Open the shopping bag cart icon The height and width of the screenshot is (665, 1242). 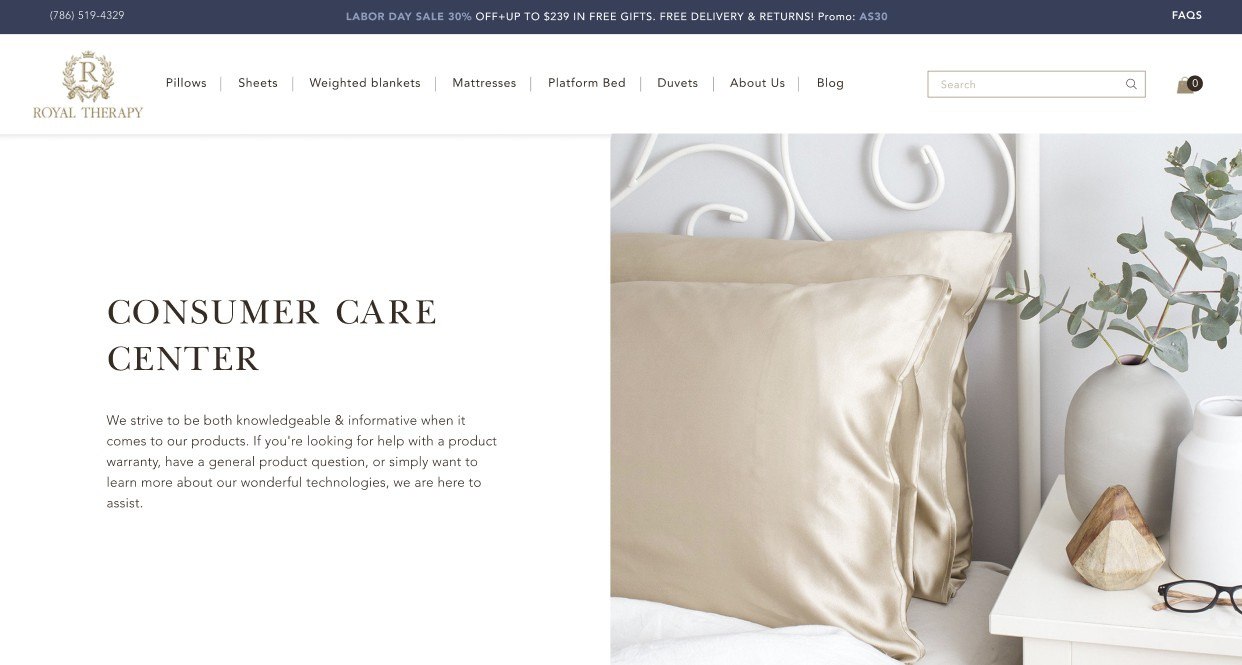tap(1185, 85)
